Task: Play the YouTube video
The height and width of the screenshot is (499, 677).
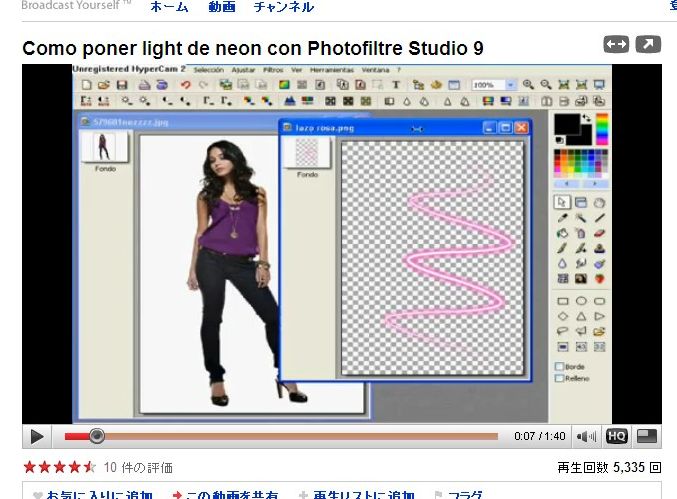Action: [x=37, y=436]
